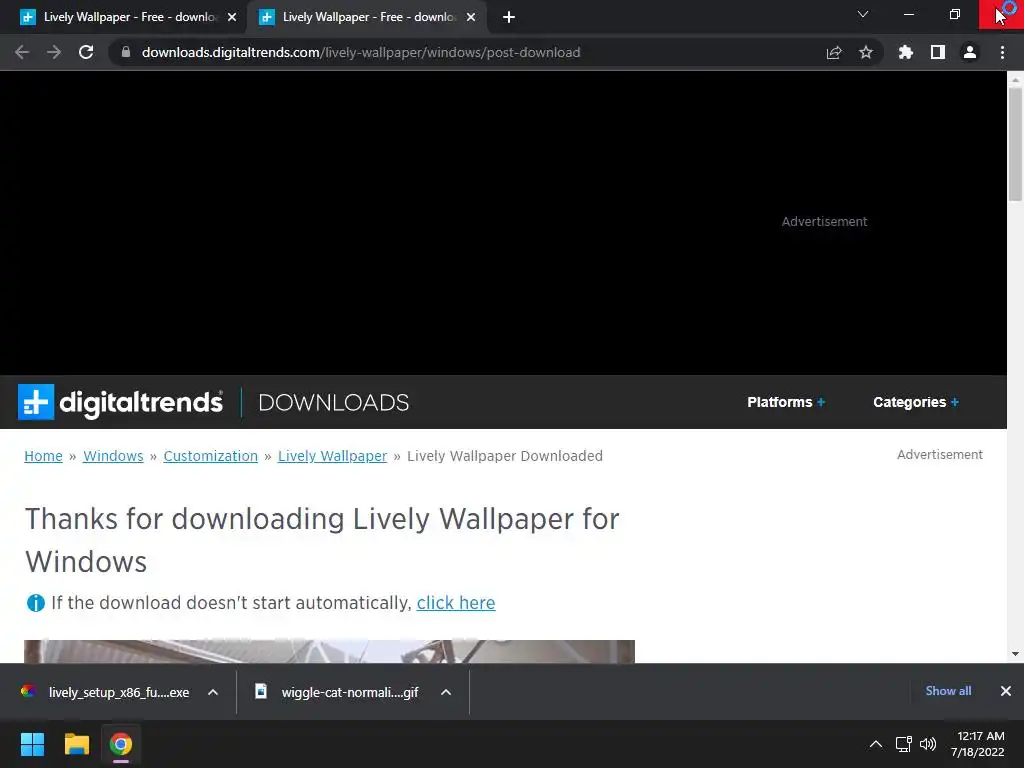This screenshot has height=768, width=1024.
Task: Click the page vertical scrollbar thumb
Action: click(1015, 144)
